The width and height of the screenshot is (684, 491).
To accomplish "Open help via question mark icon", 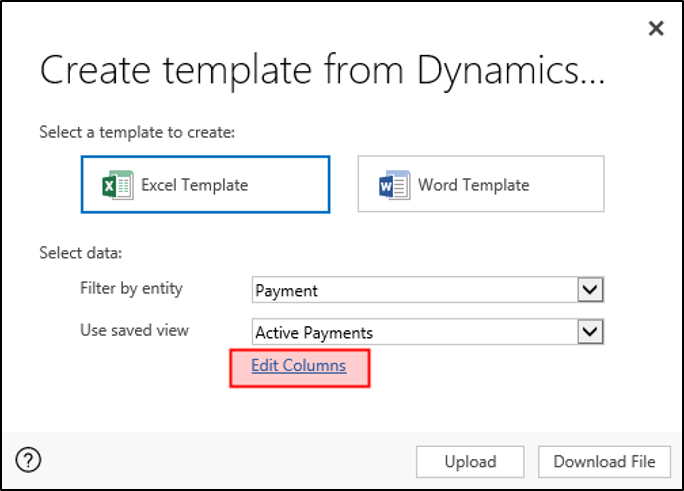I will (x=29, y=460).
